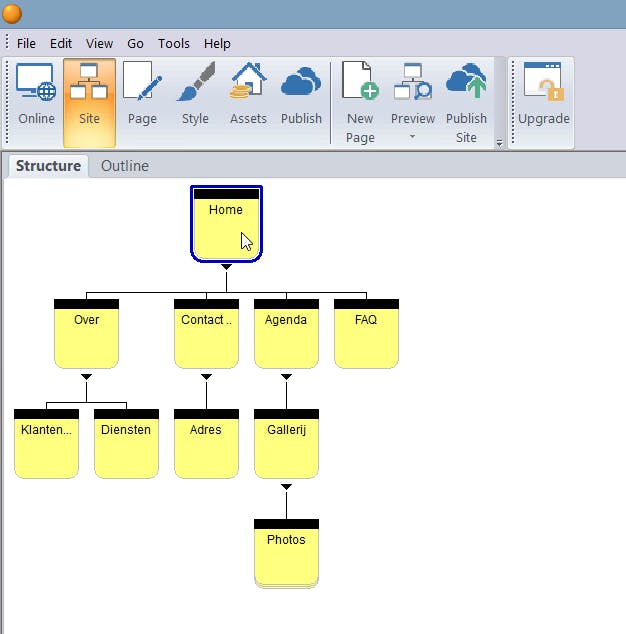Viewport: 626px width, 634px height.
Task: Switch to the Outline tab
Action: (125, 166)
